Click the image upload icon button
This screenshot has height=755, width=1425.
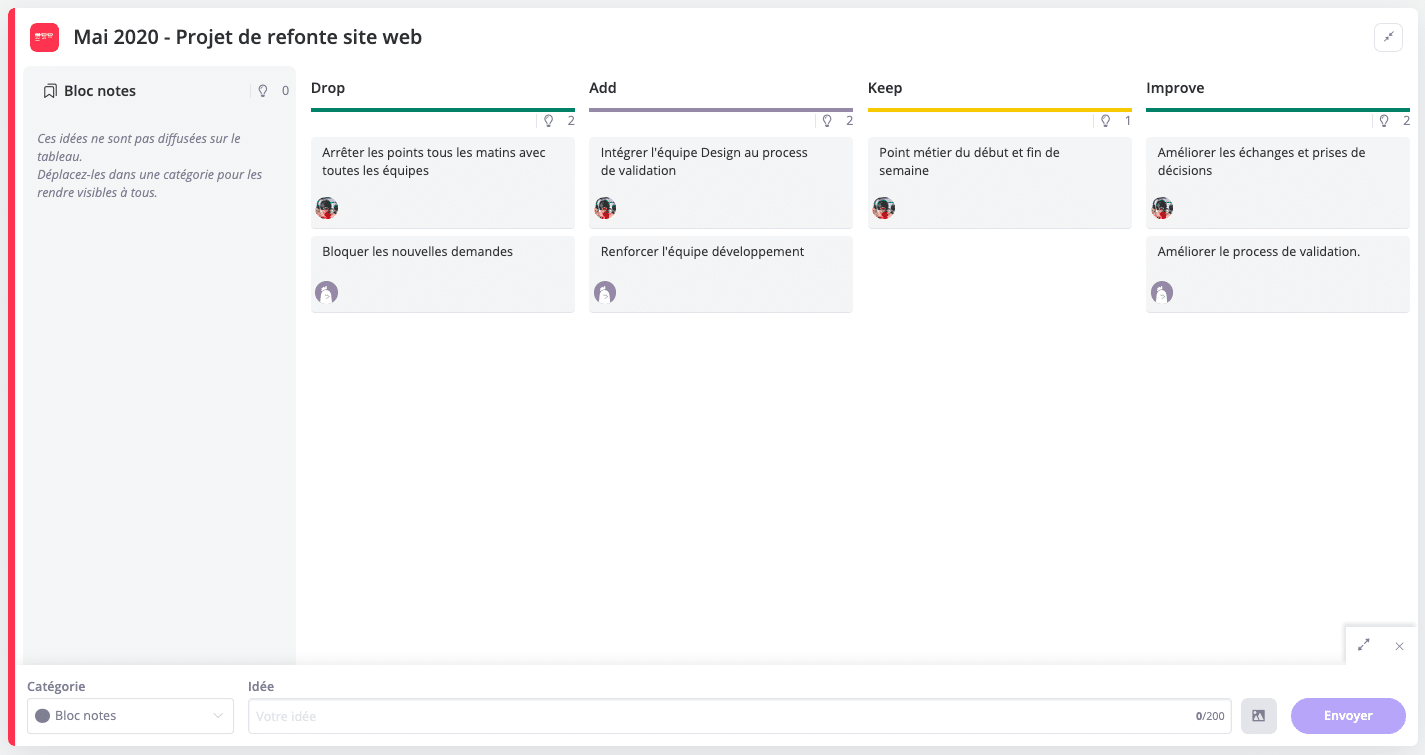click(x=1258, y=716)
